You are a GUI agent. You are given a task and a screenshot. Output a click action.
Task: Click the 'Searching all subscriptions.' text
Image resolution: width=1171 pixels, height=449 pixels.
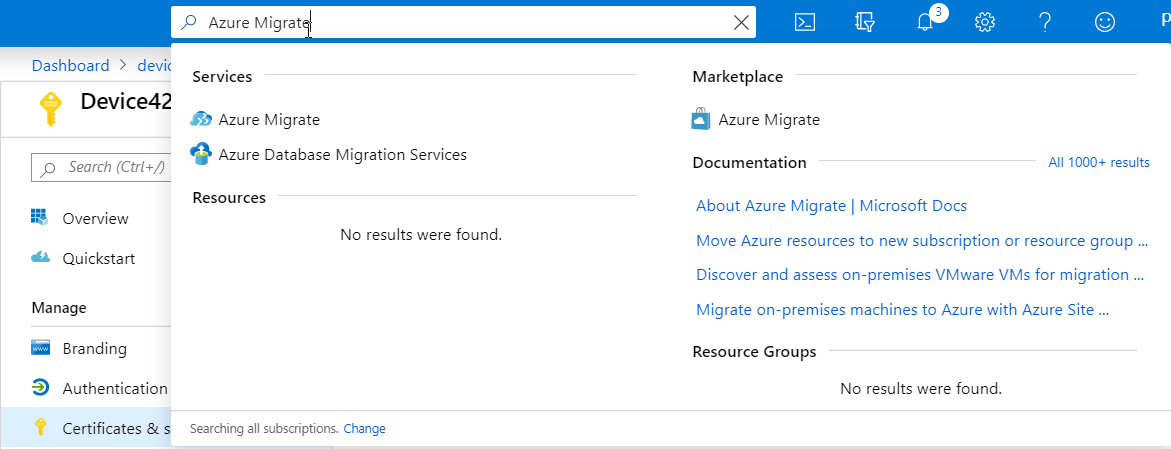coord(264,429)
